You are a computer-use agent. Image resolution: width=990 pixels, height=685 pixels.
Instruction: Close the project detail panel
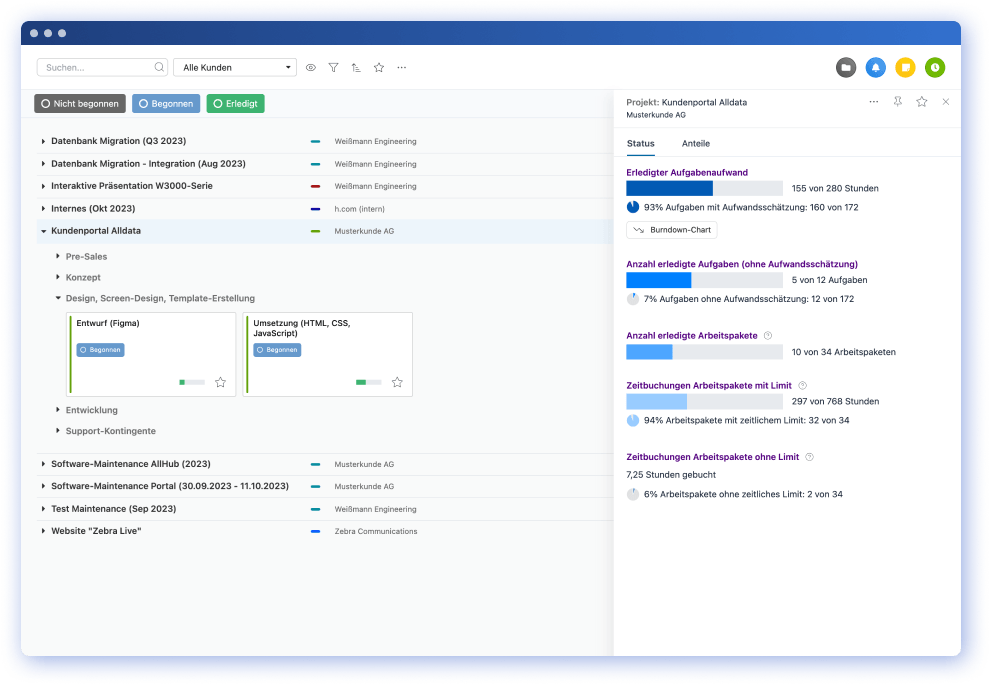[946, 102]
